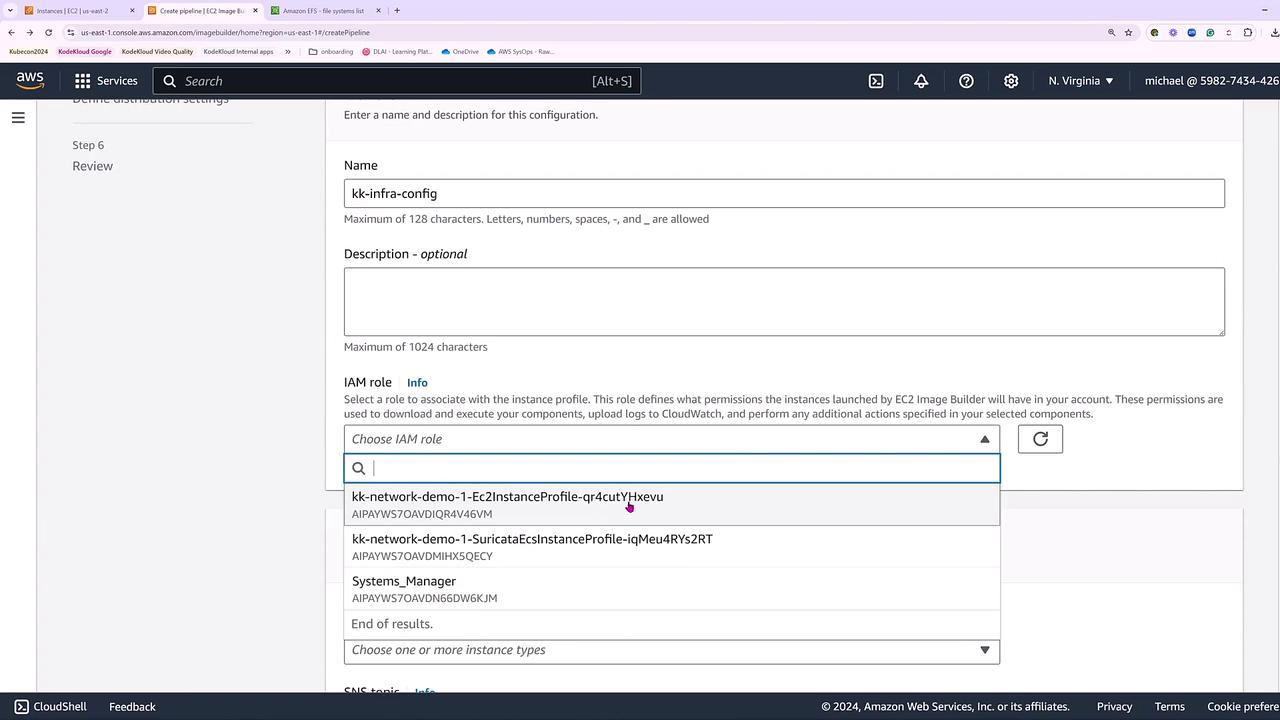Refresh the IAM role list
The height and width of the screenshot is (720, 1280).
tap(1040, 439)
